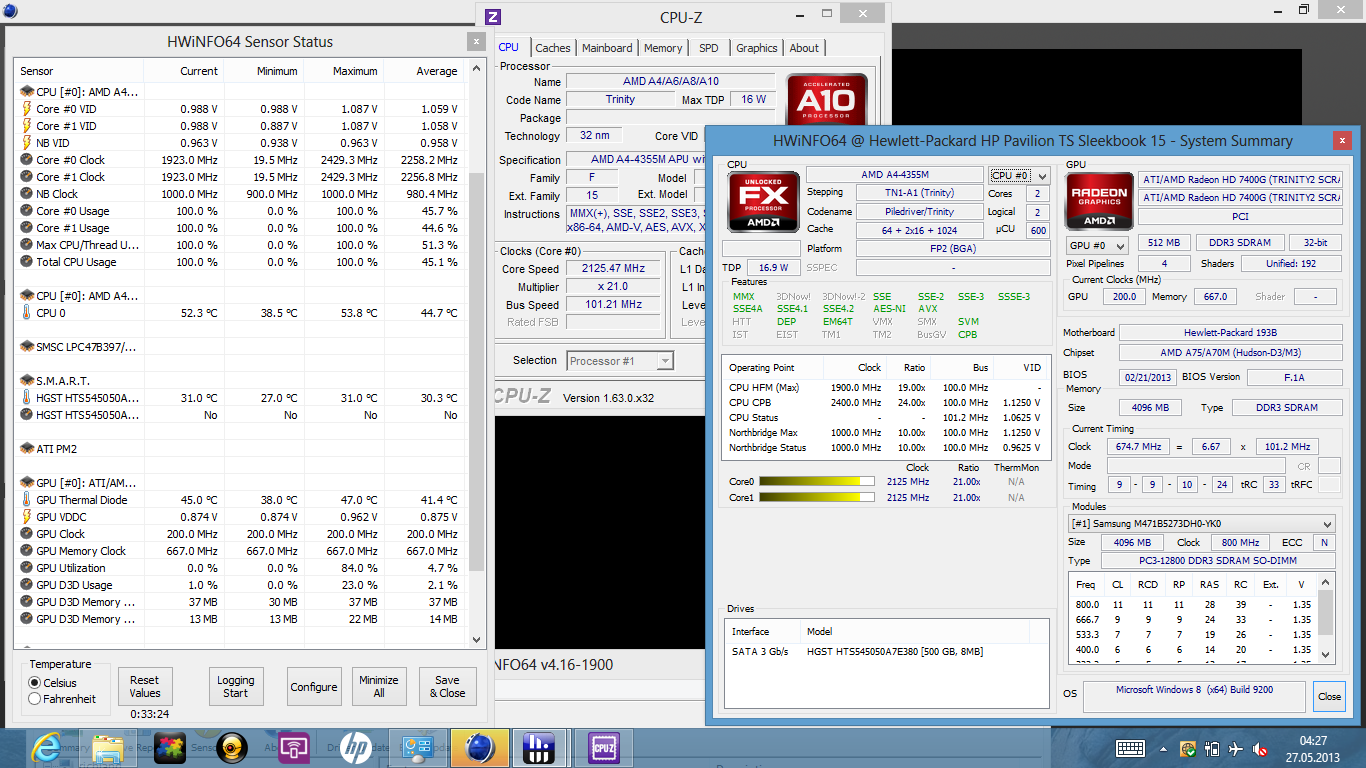Viewport: 1366px width, 768px height.
Task: Click the CPU 0 thermometer icon
Action: coord(27,313)
